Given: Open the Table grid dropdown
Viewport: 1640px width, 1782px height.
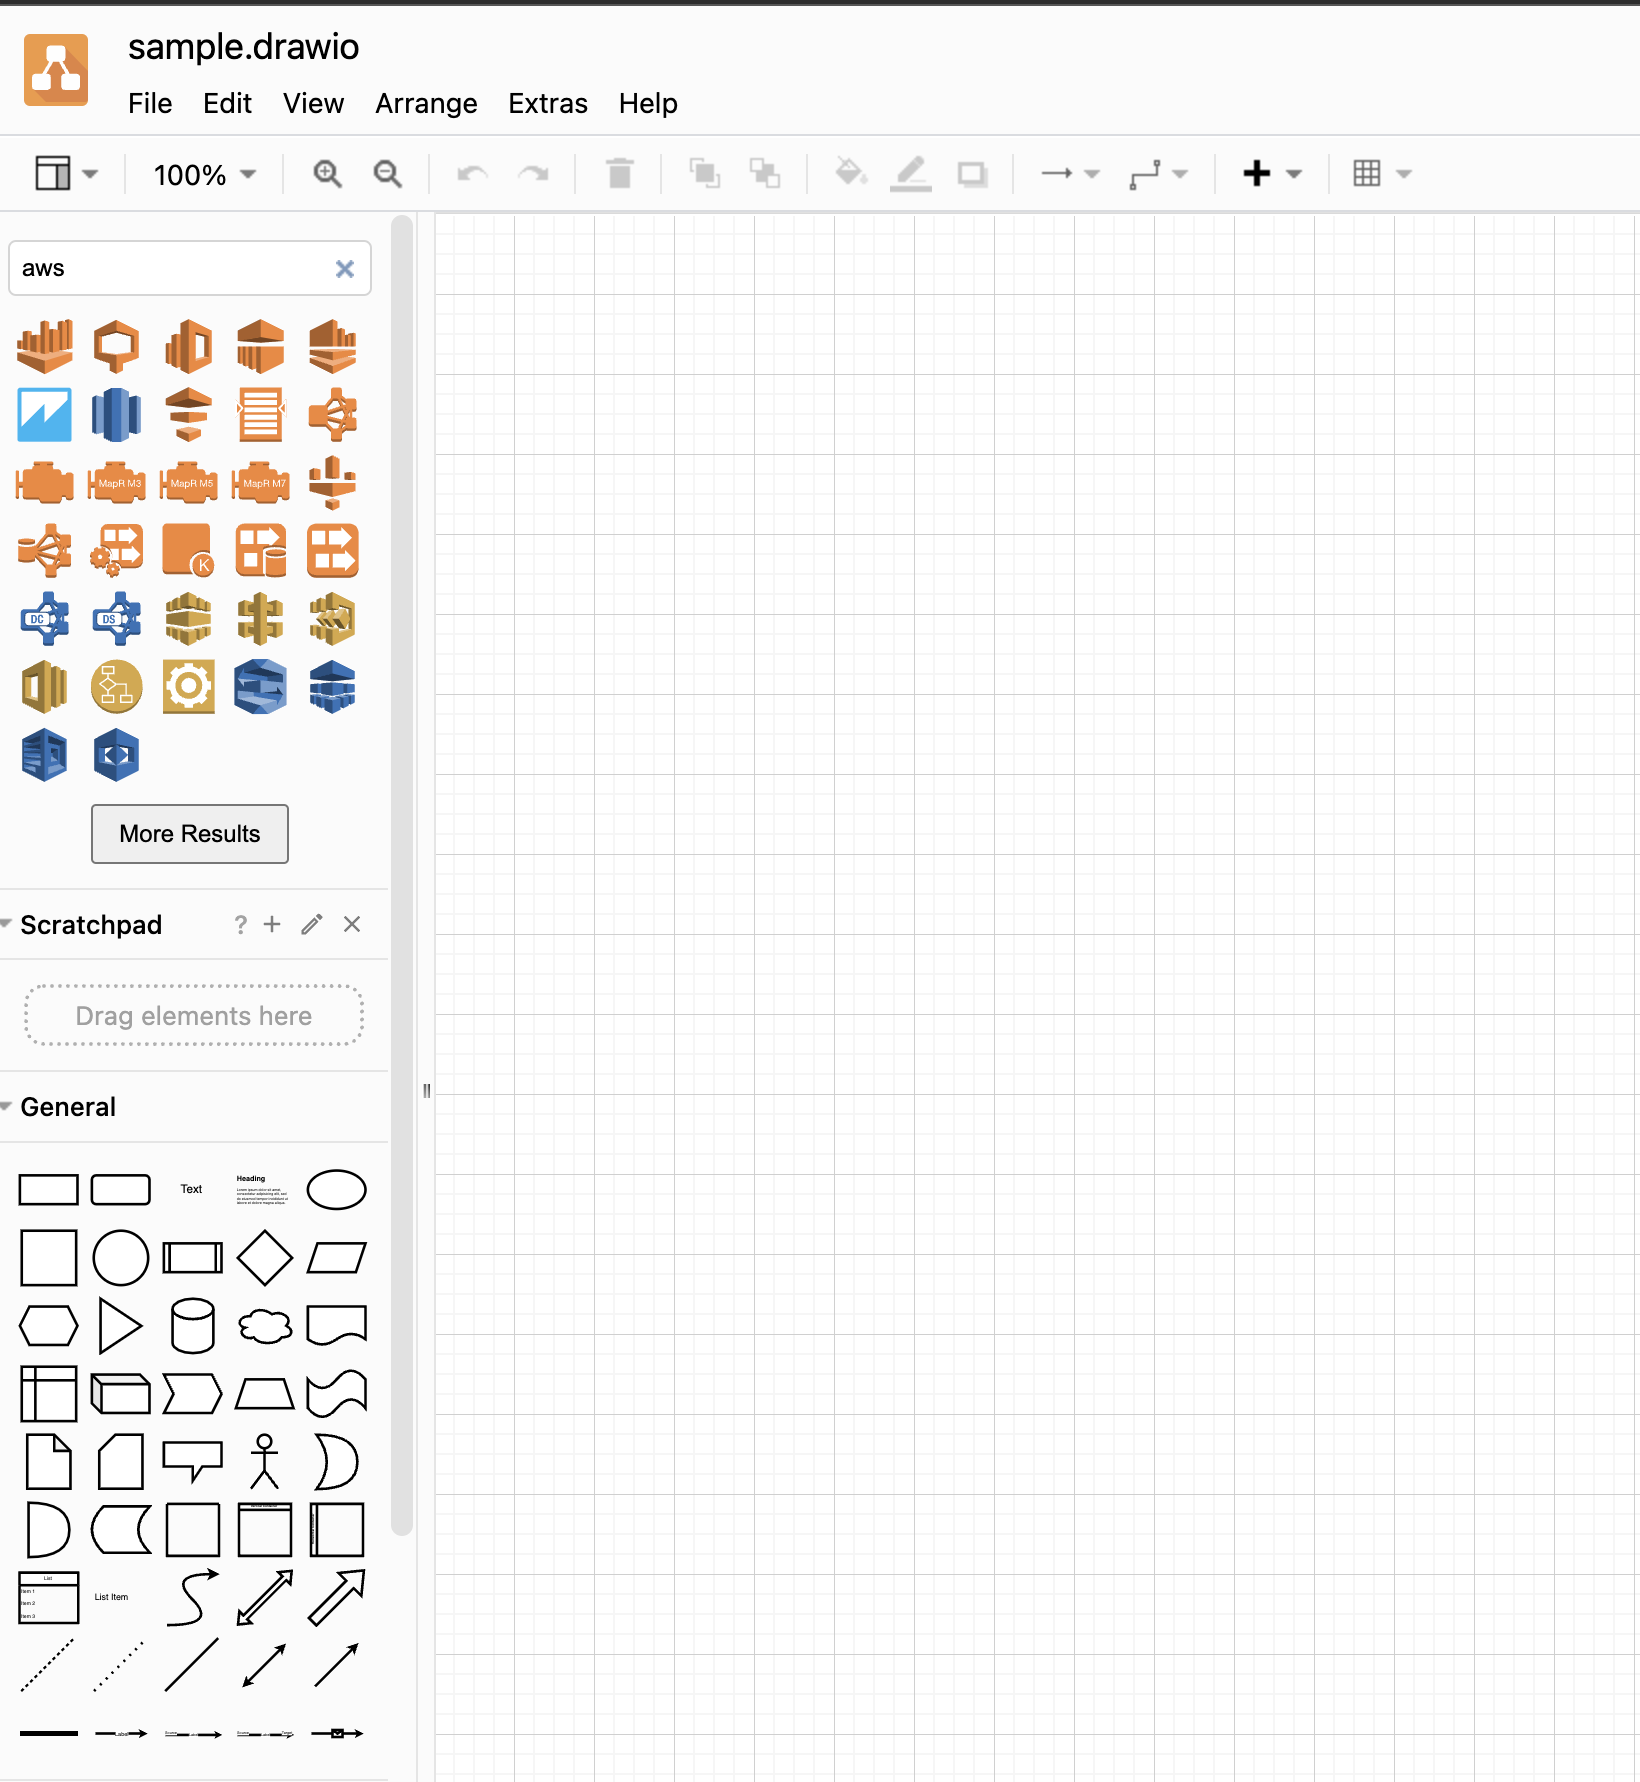Looking at the screenshot, I should (x=1382, y=174).
